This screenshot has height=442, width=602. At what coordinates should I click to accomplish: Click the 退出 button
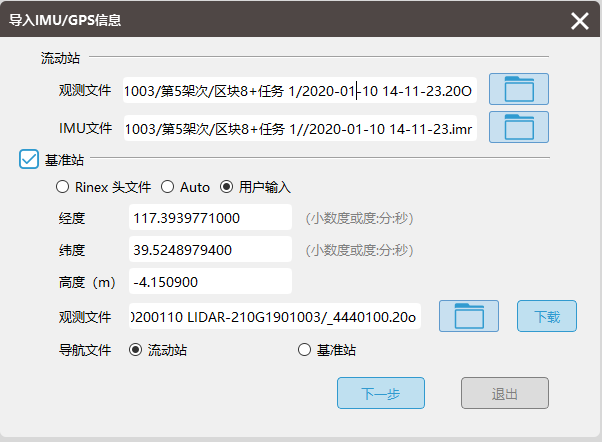pos(505,393)
